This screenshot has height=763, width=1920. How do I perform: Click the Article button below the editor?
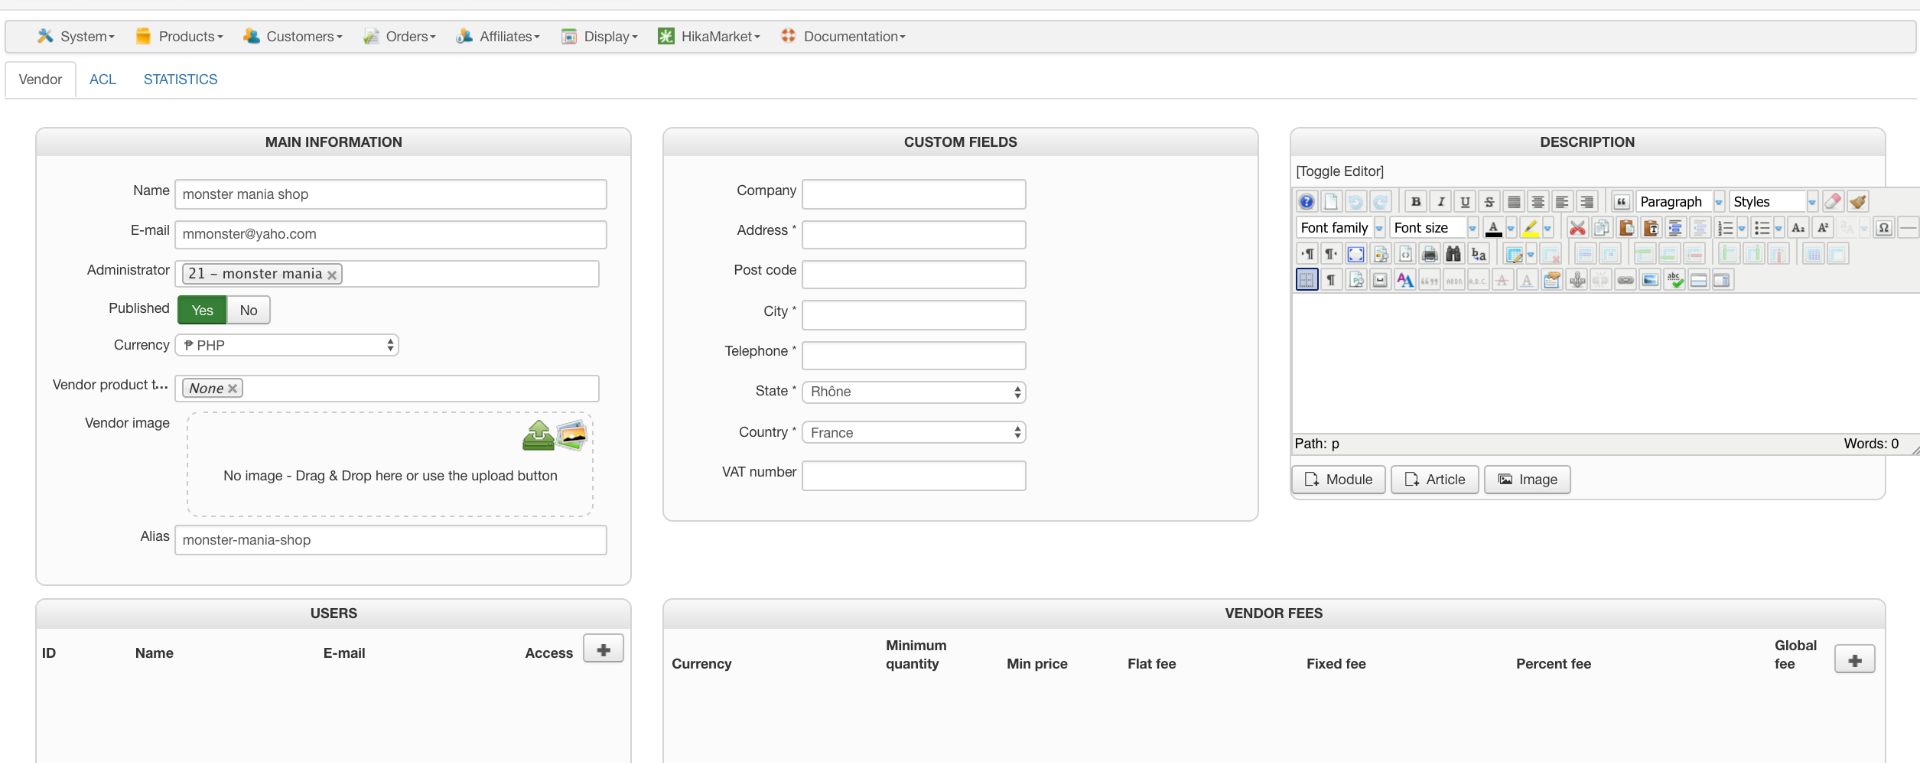point(1435,480)
